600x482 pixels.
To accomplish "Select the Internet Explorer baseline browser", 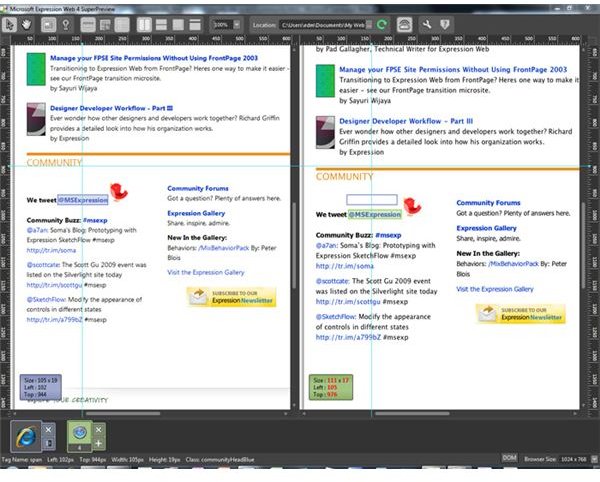I will tap(26, 436).
